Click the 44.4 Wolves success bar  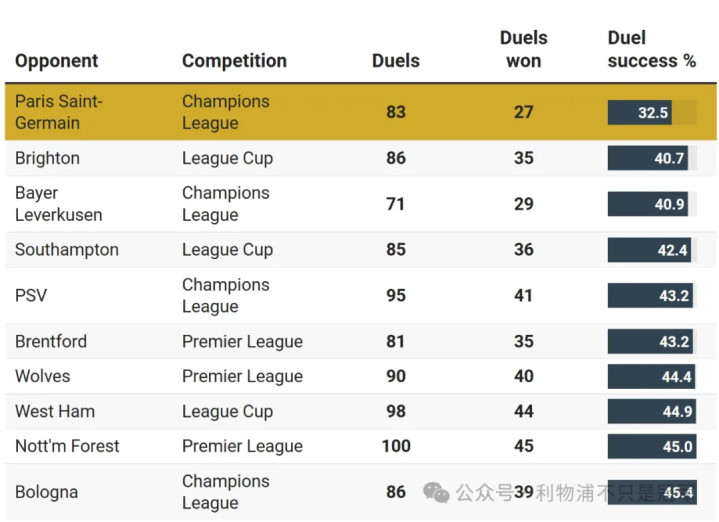[x=651, y=377]
